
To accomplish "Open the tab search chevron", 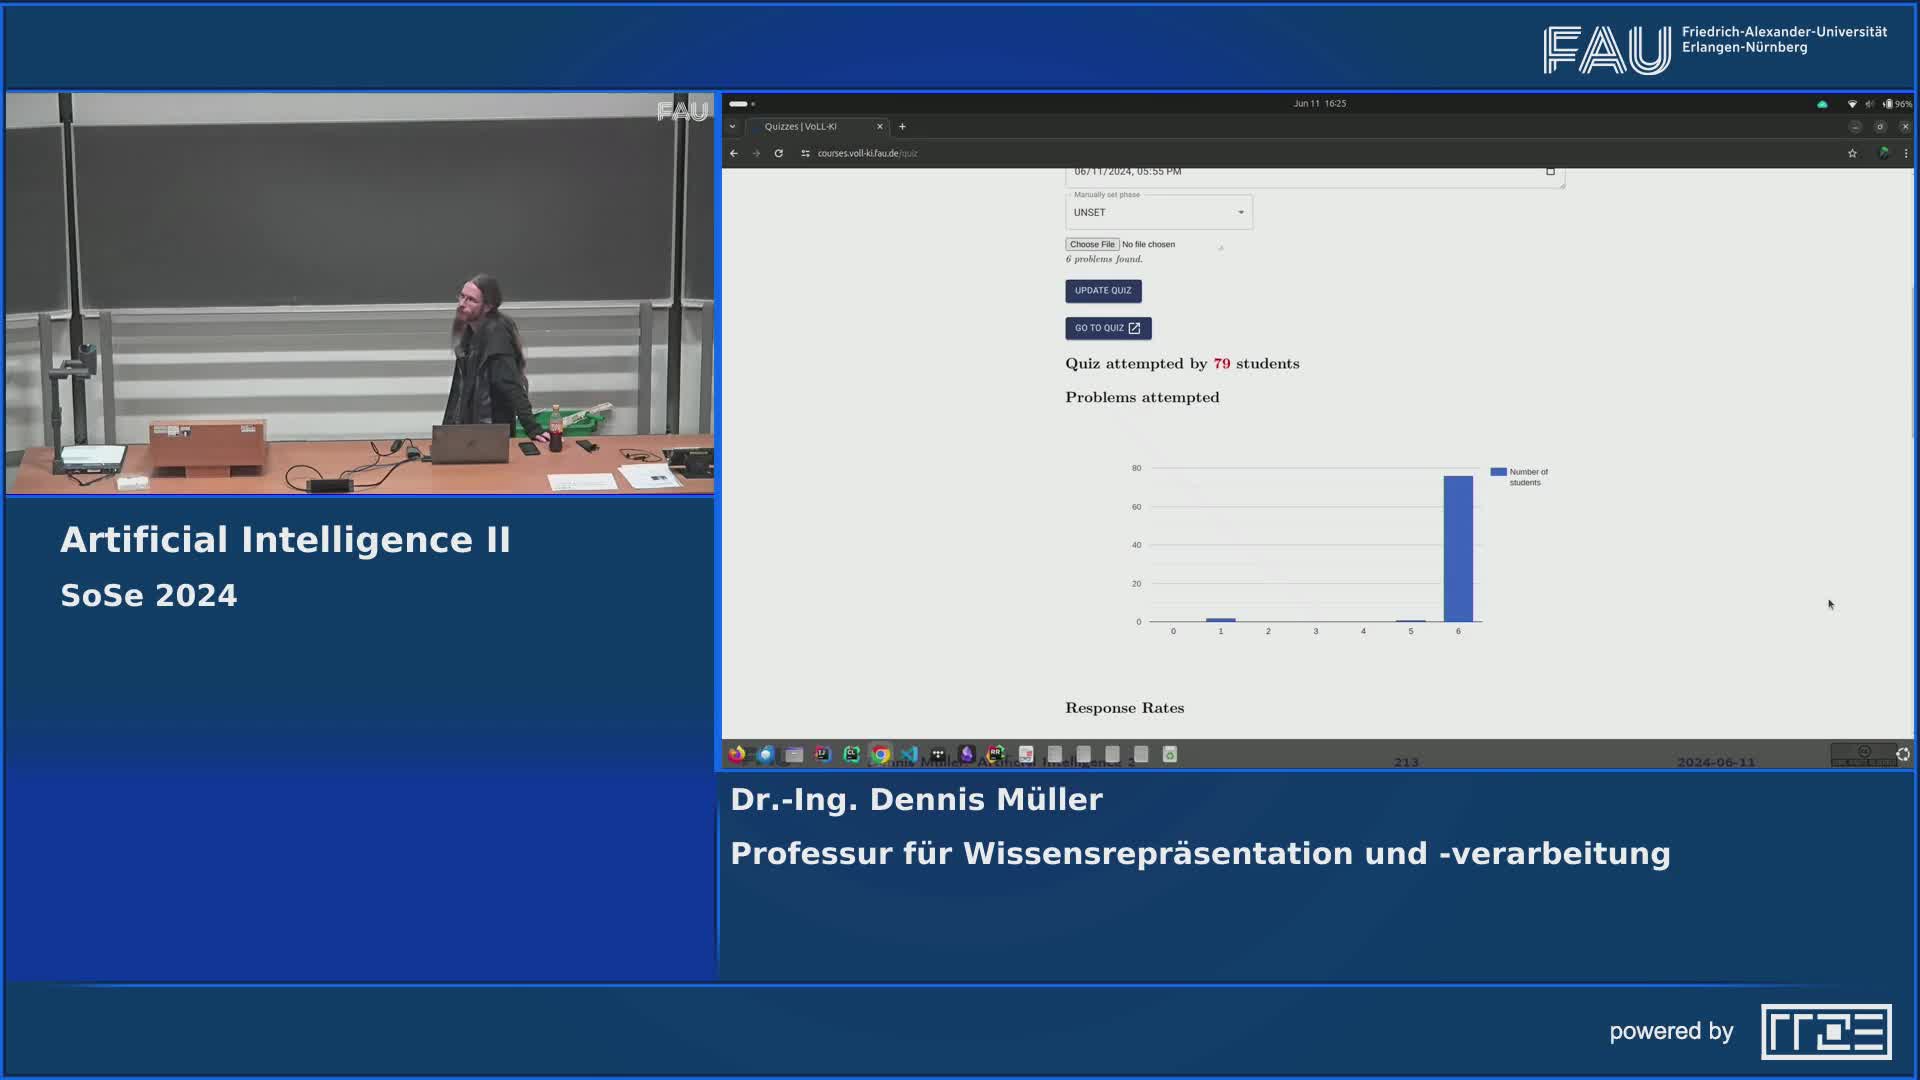I will click(733, 127).
